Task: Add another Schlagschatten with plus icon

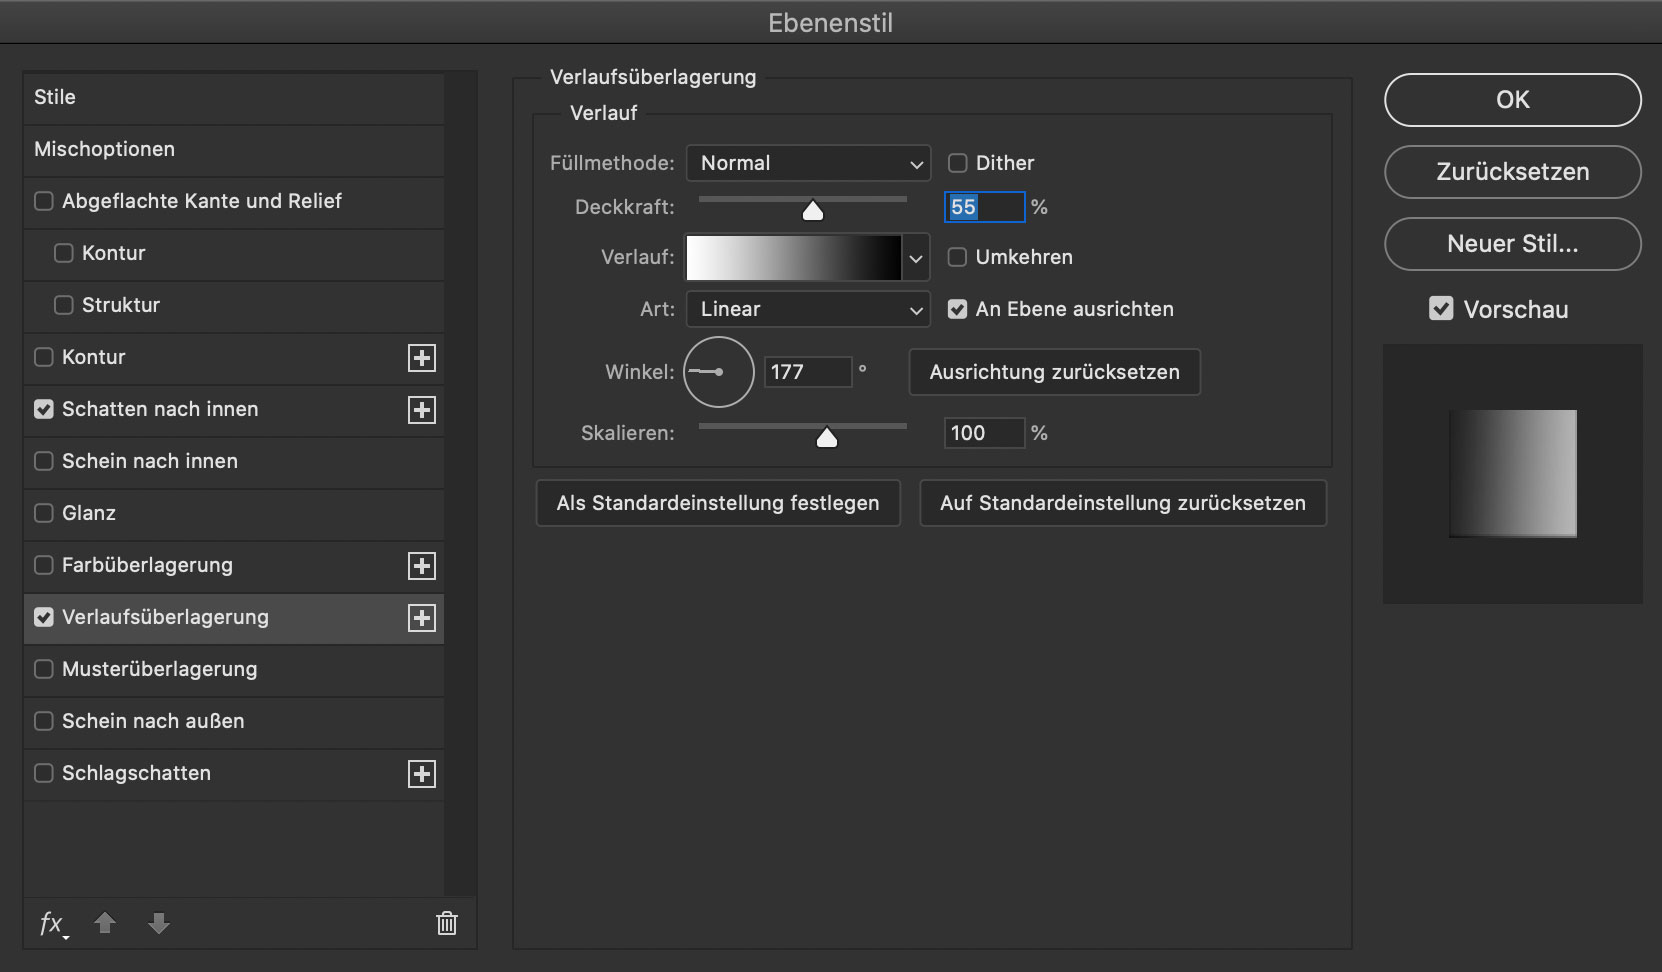Action: coord(422,774)
